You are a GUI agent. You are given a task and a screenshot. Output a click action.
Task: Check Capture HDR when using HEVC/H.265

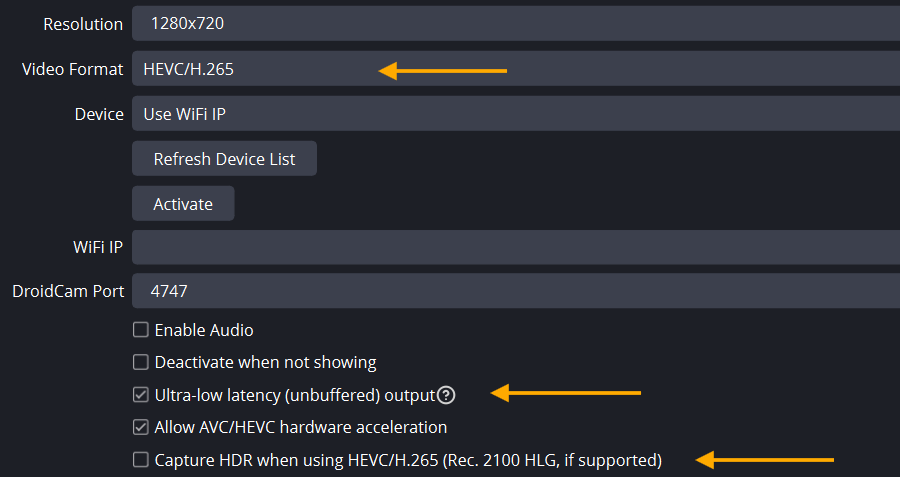point(141,460)
